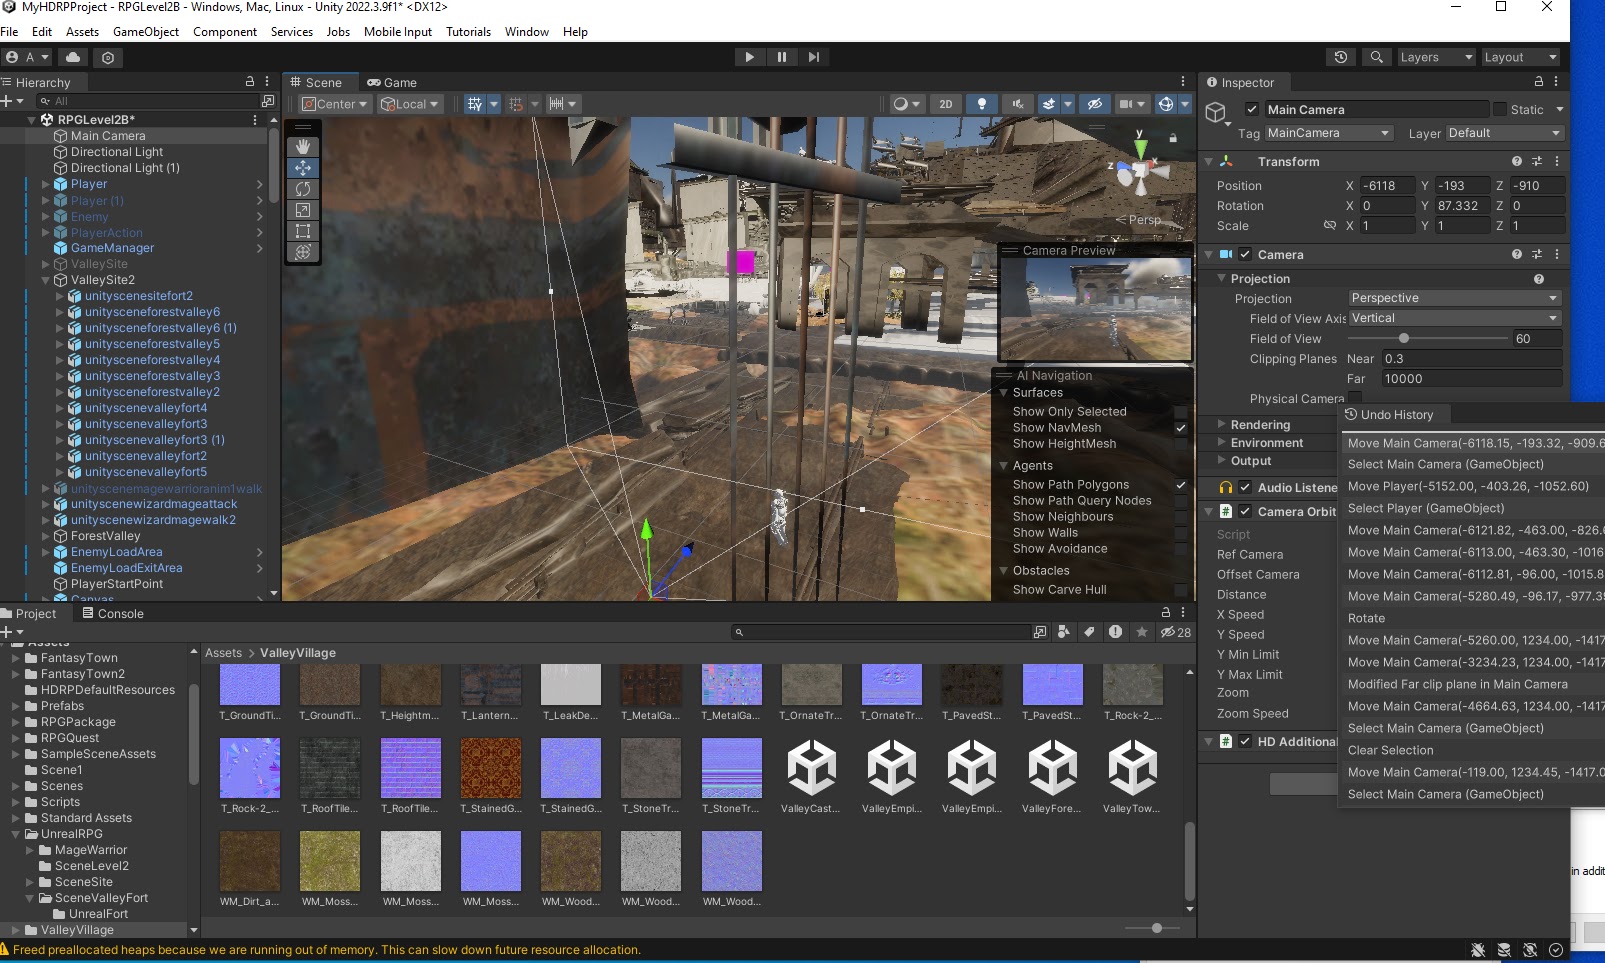
Task: Toggle scene lighting with the lightbulb icon
Action: 982,104
